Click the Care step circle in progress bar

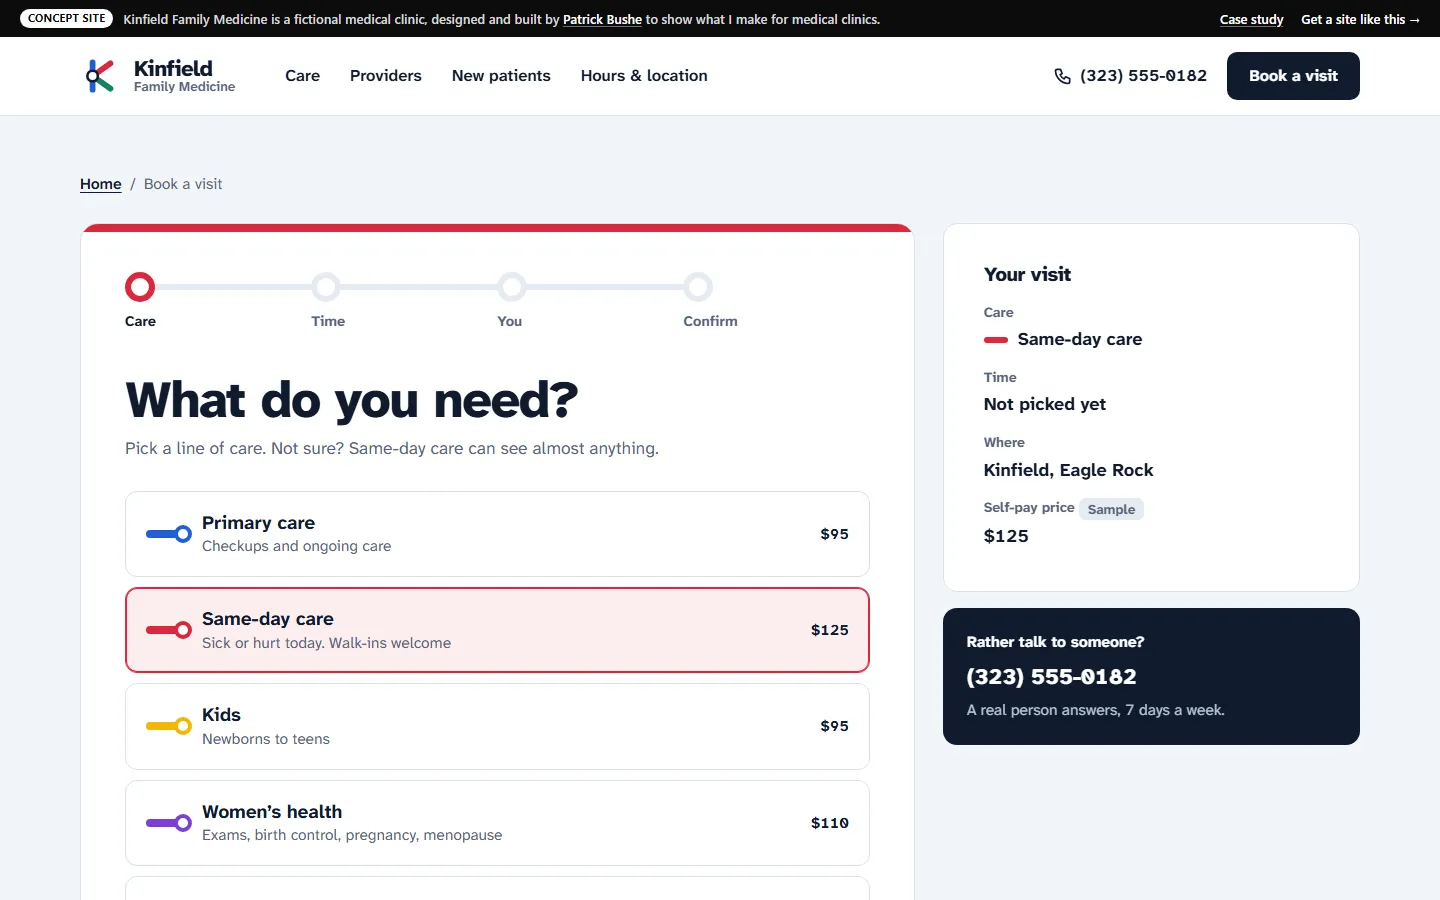[x=140, y=287]
